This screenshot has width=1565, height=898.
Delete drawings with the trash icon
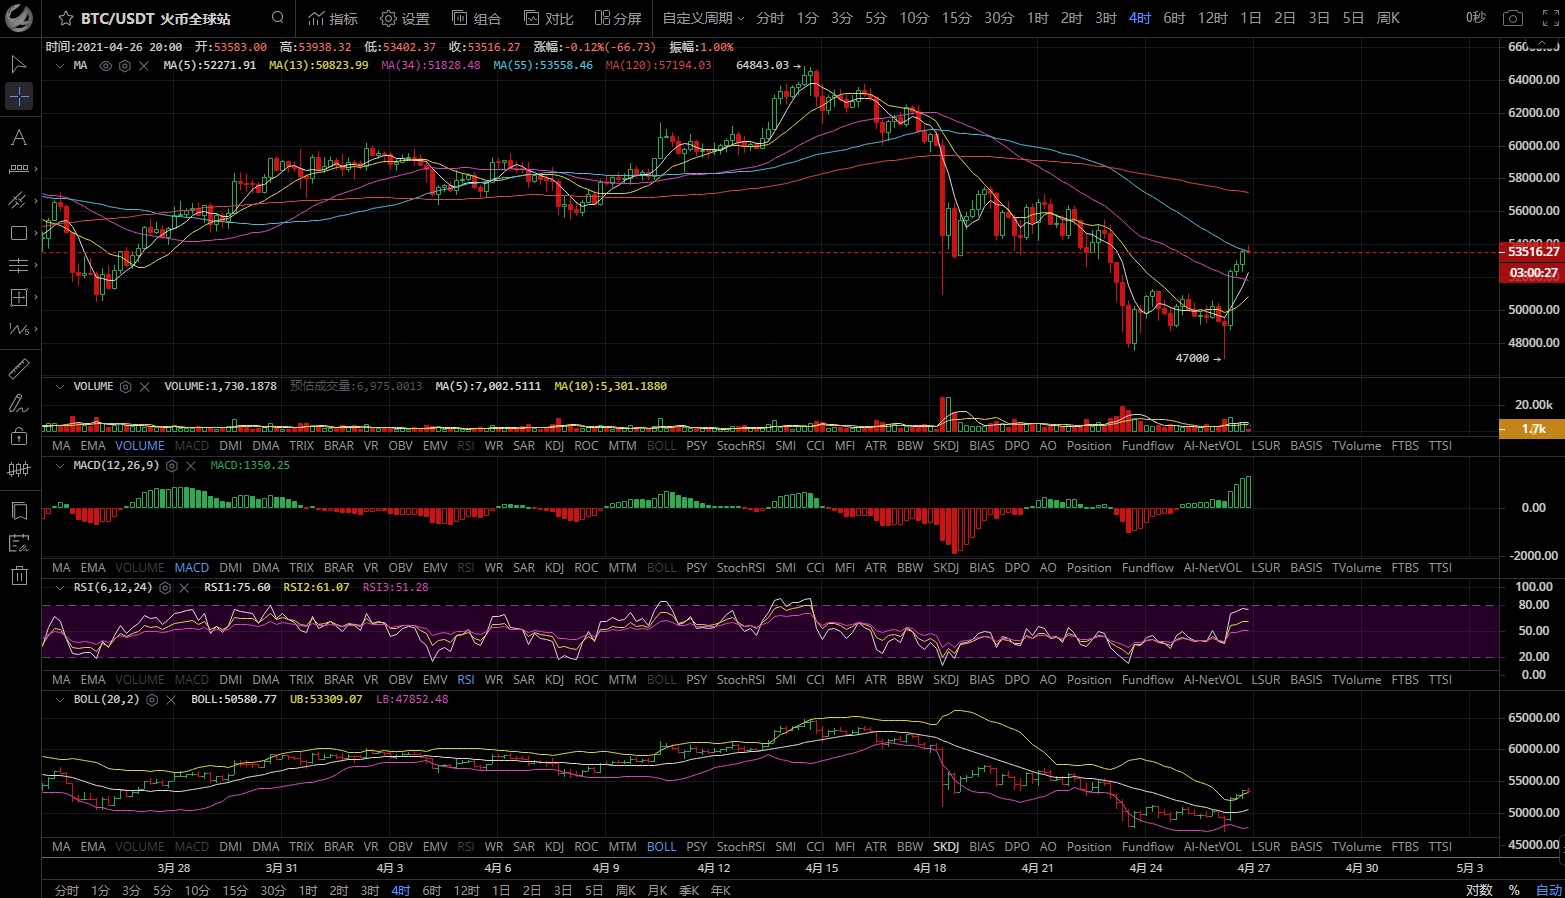coord(19,575)
